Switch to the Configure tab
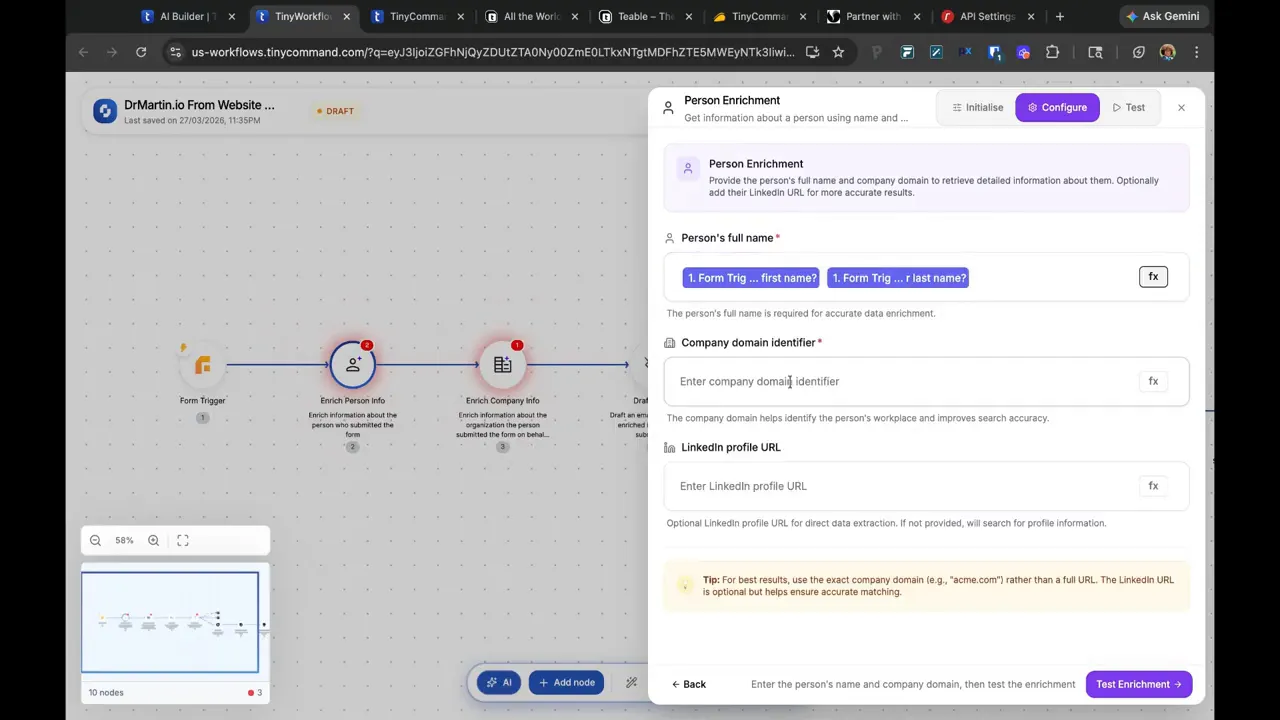1280x720 pixels. (1057, 107)
